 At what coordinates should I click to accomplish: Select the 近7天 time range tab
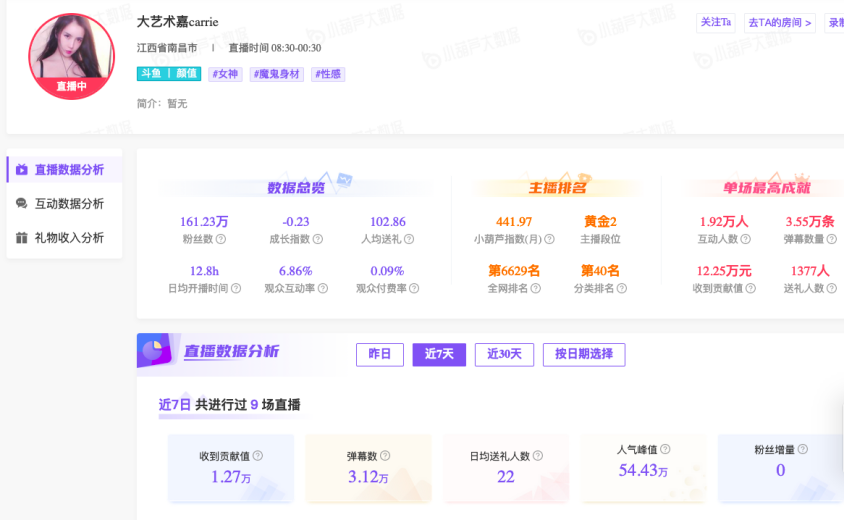pos(439,354)
